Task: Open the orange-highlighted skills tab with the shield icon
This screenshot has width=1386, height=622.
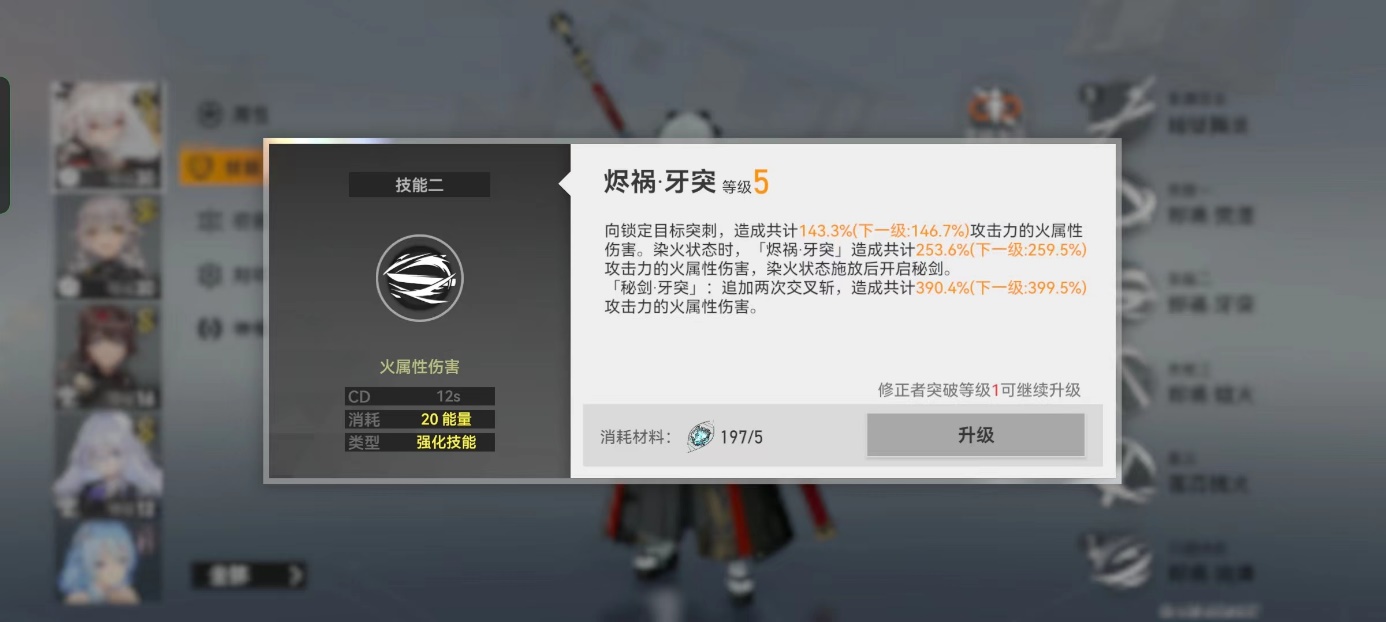Action: 222,166
